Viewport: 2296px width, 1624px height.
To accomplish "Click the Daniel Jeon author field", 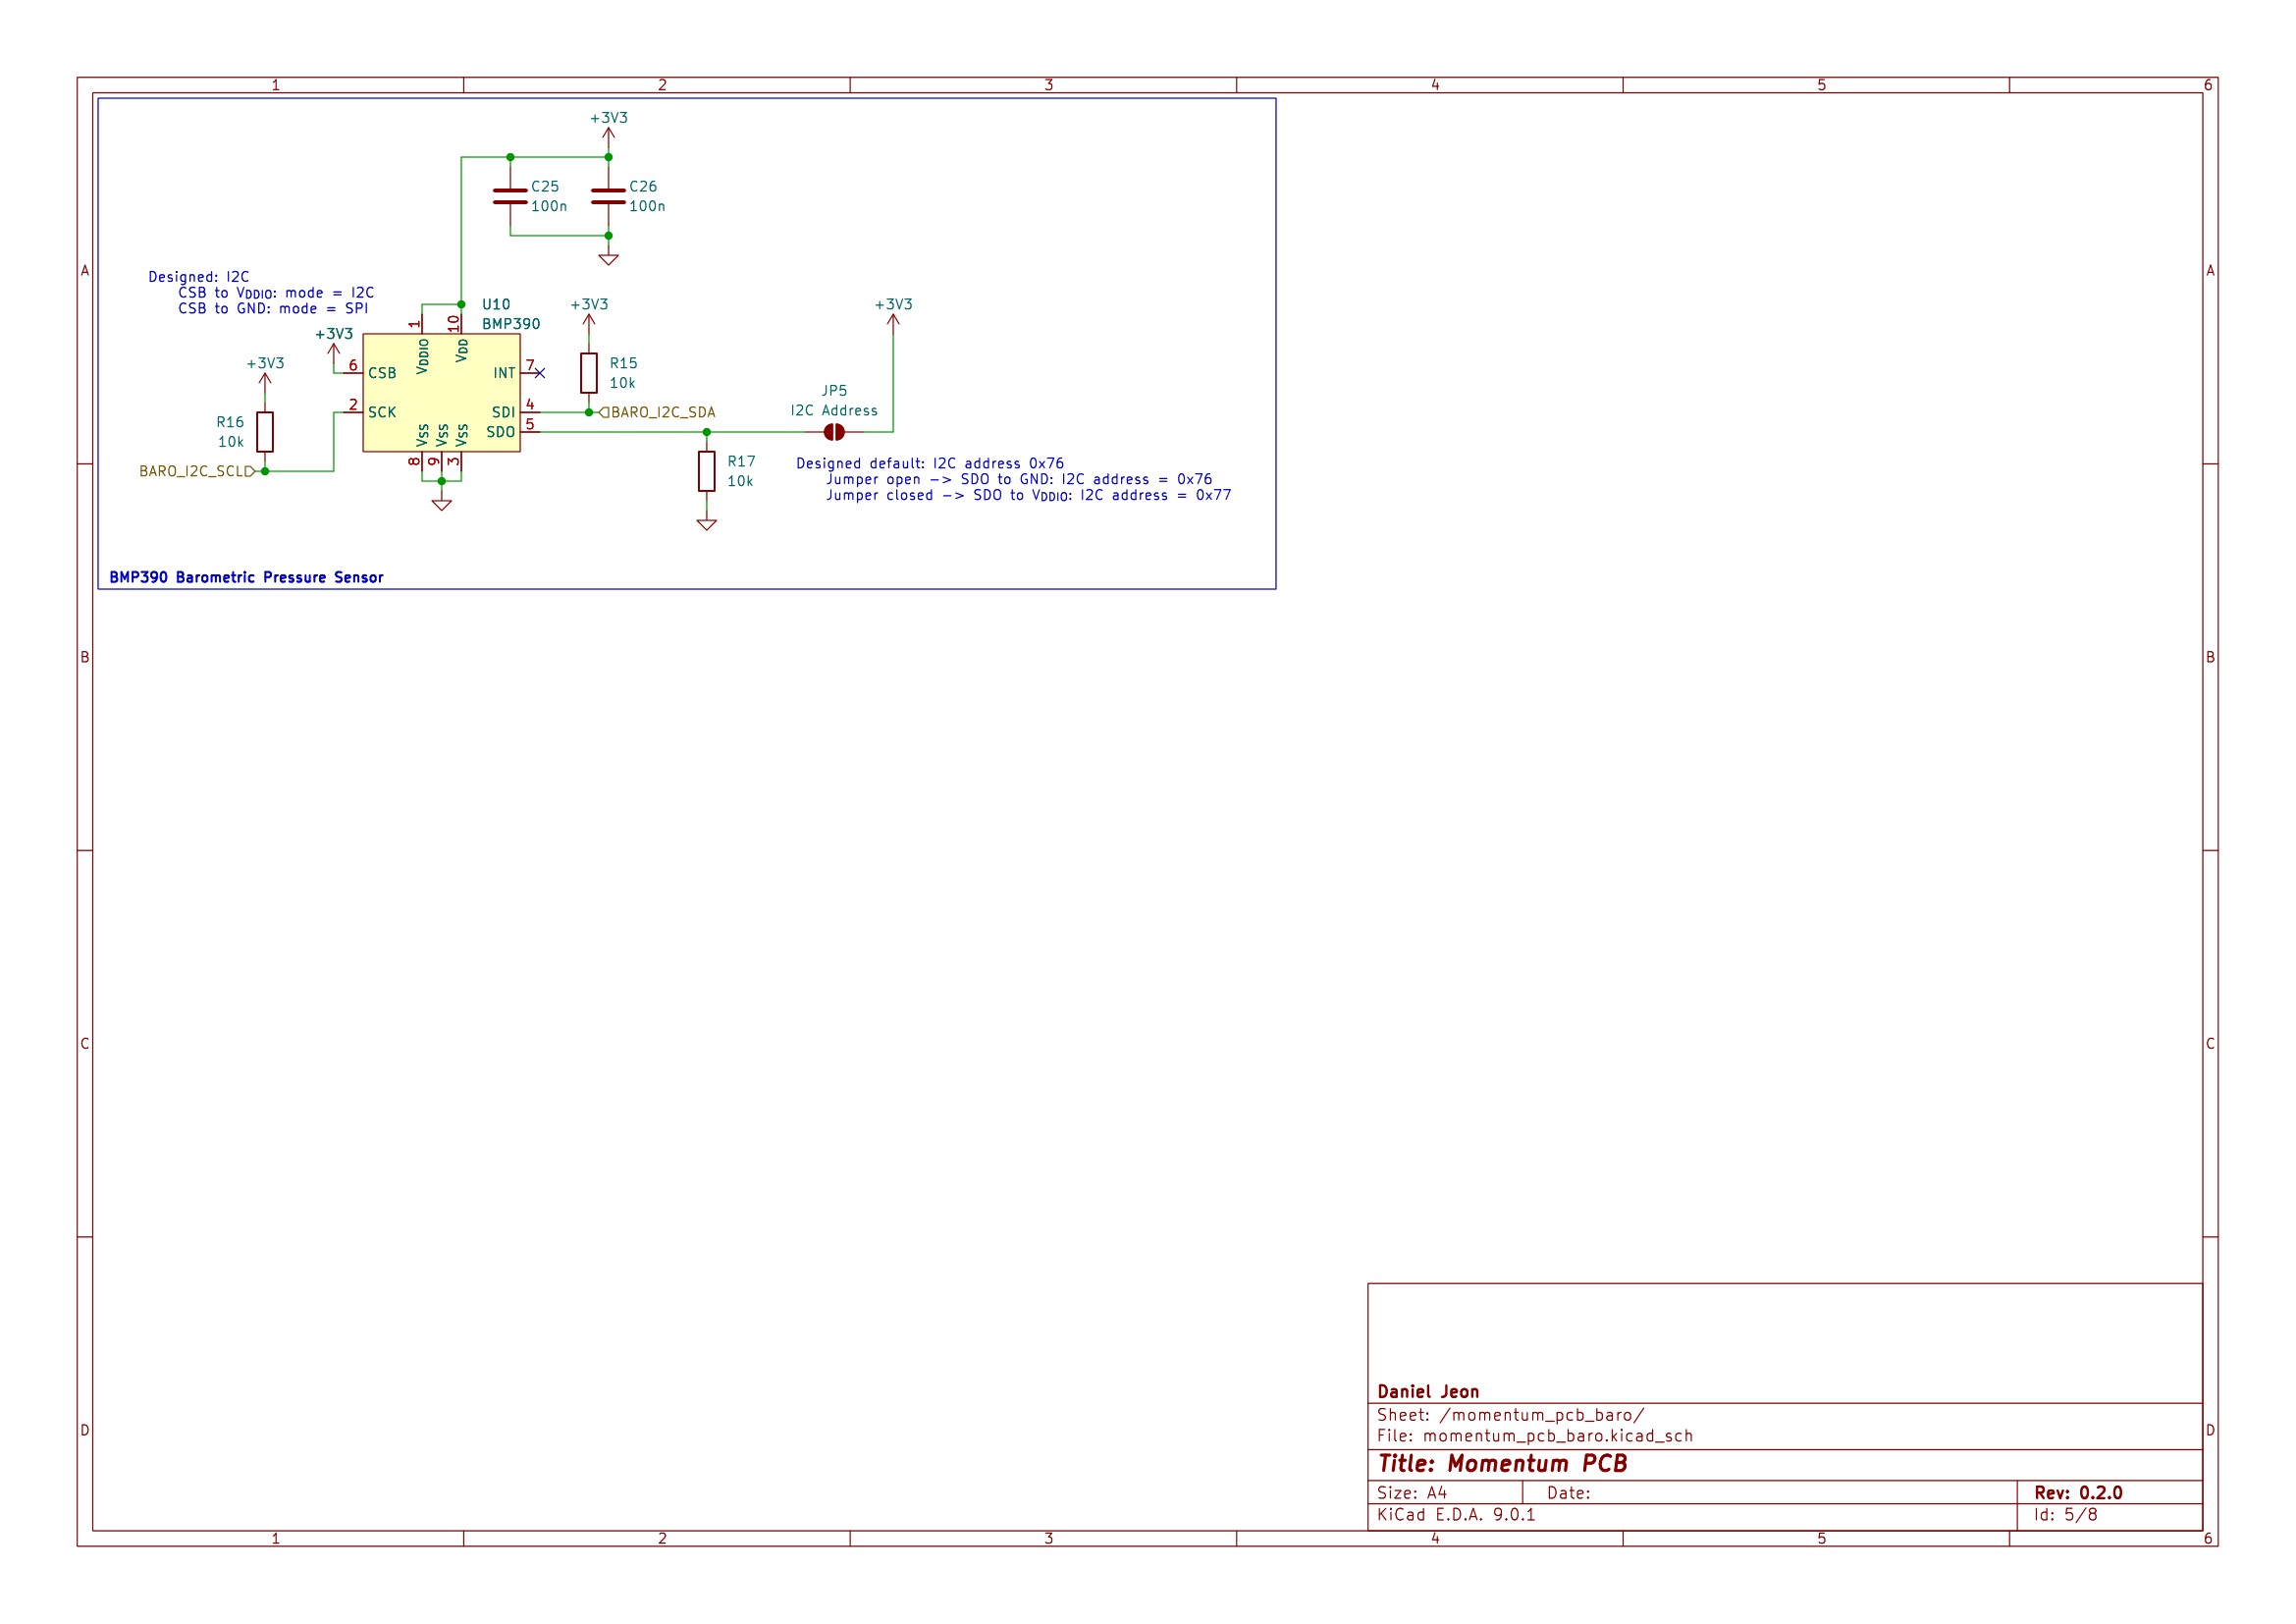I will (1427, 1392).
